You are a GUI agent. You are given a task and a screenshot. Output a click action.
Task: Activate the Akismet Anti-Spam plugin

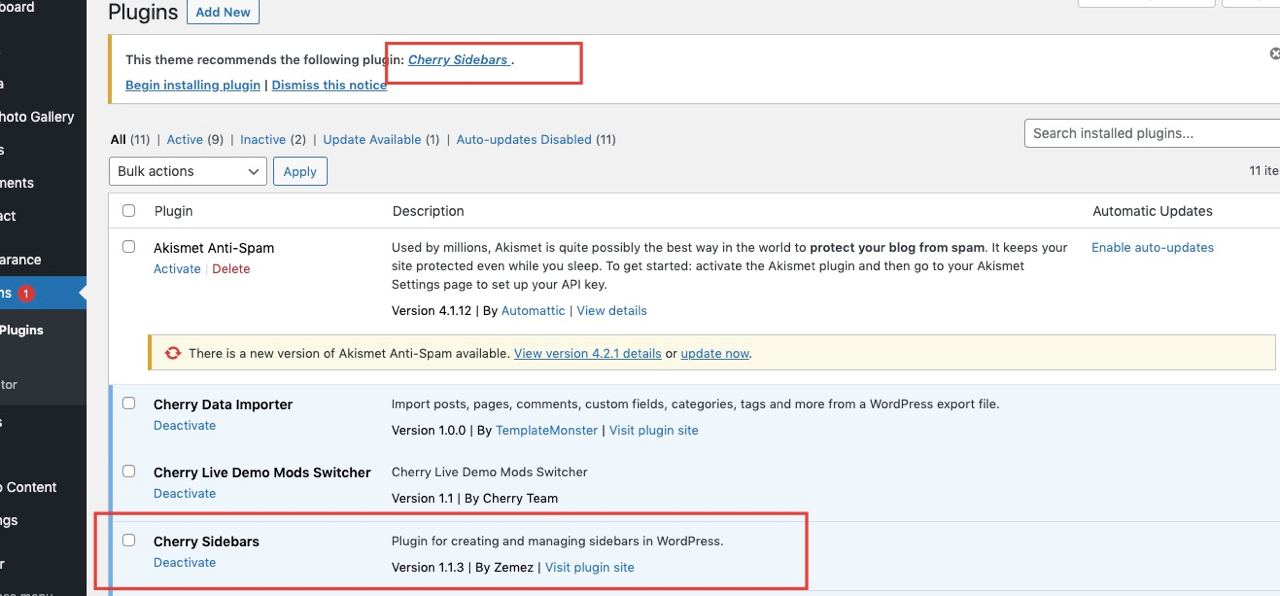point(177,269)
